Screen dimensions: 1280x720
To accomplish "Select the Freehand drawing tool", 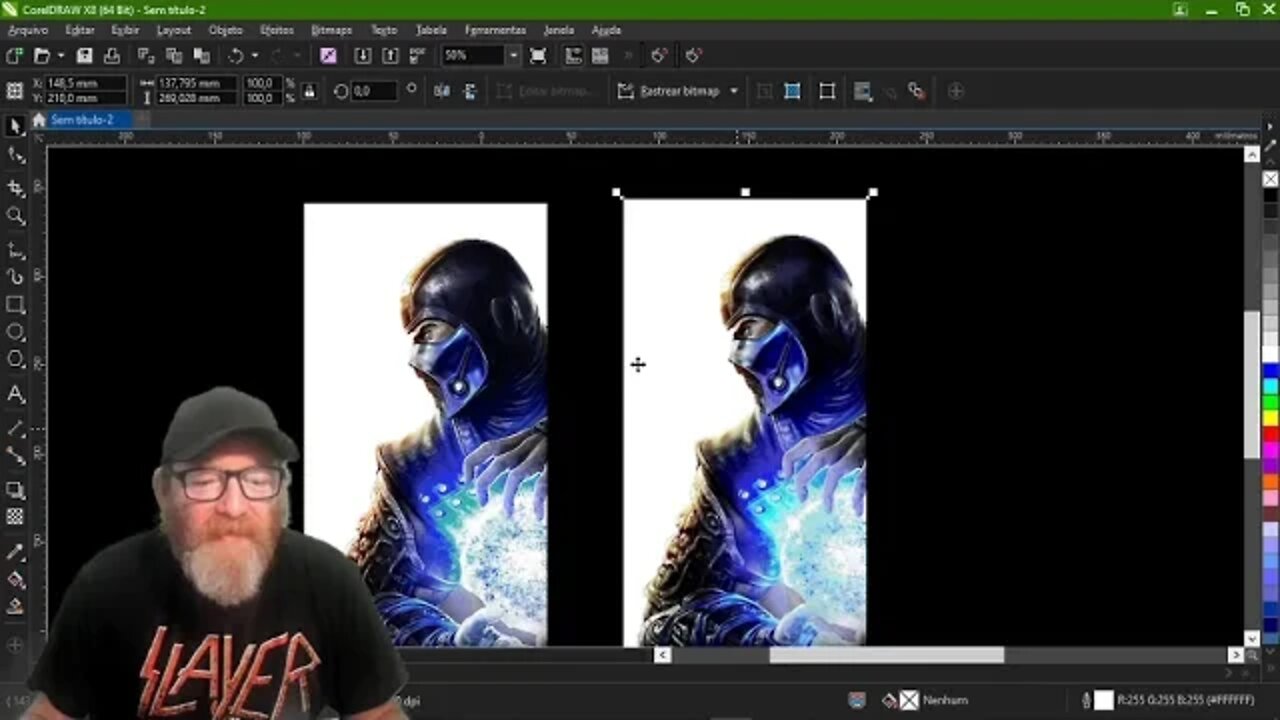I will (x=15, y=250).
